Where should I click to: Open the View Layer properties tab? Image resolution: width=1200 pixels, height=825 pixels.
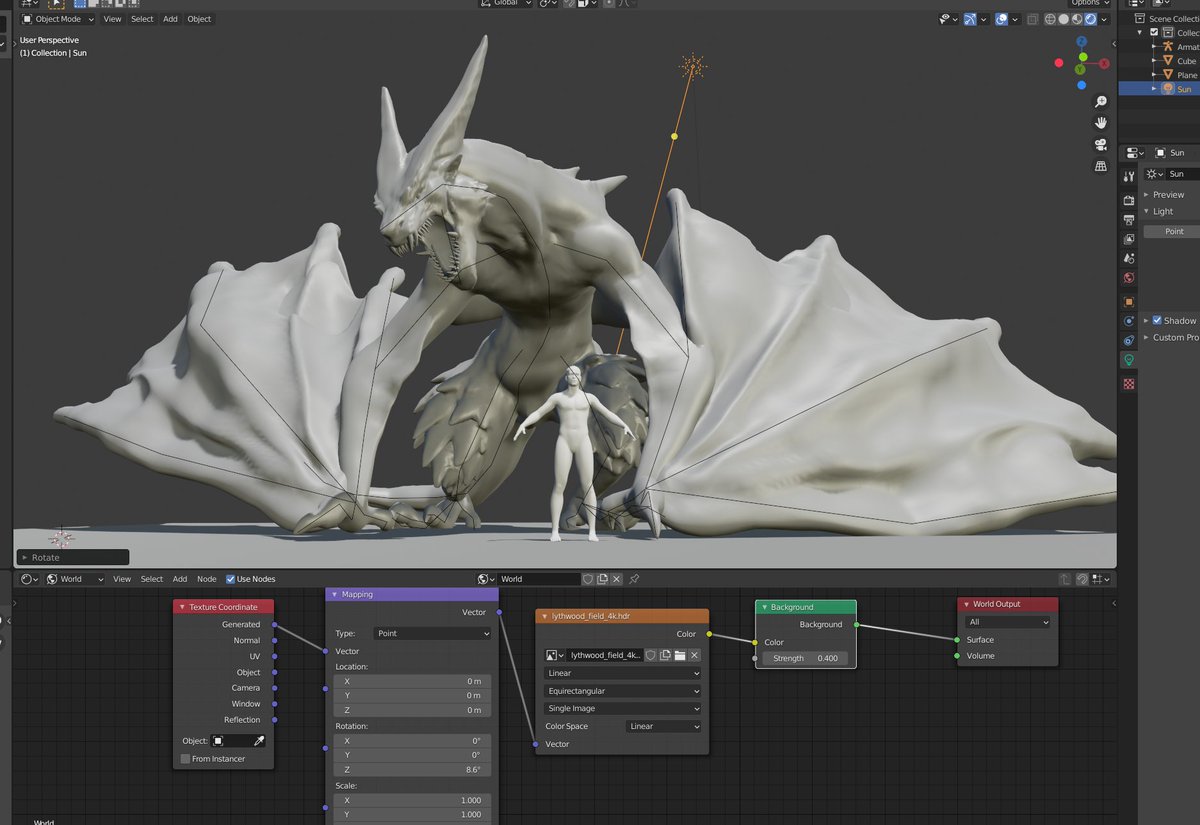click(x=1129, y=239)
